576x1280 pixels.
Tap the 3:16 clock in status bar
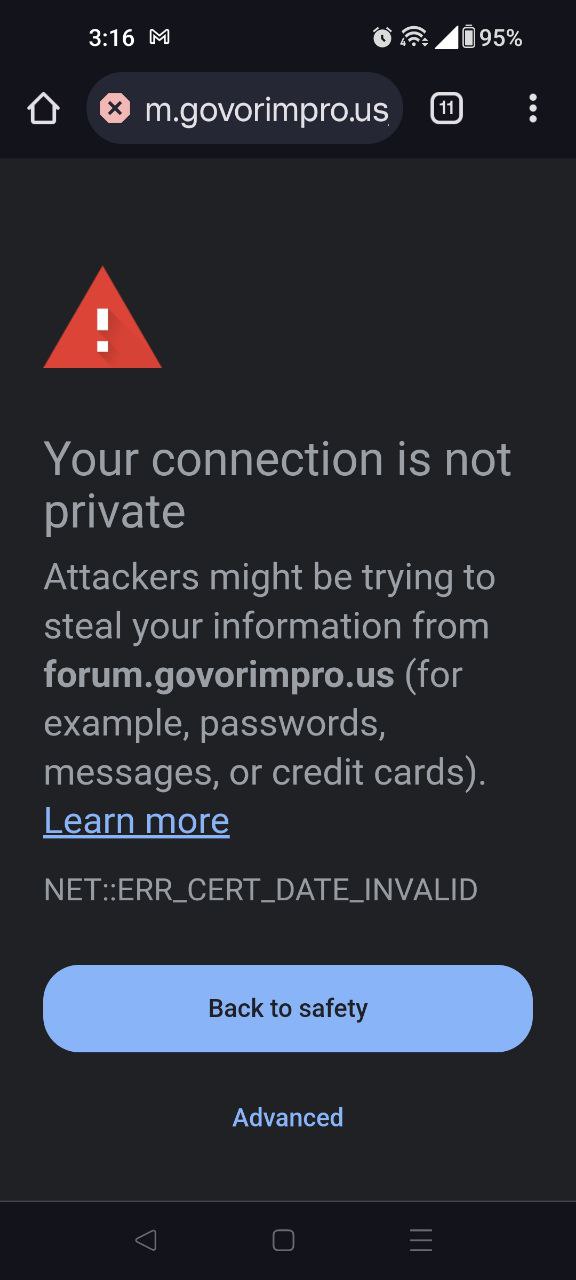pyautogui.click(x=111, y=38)
